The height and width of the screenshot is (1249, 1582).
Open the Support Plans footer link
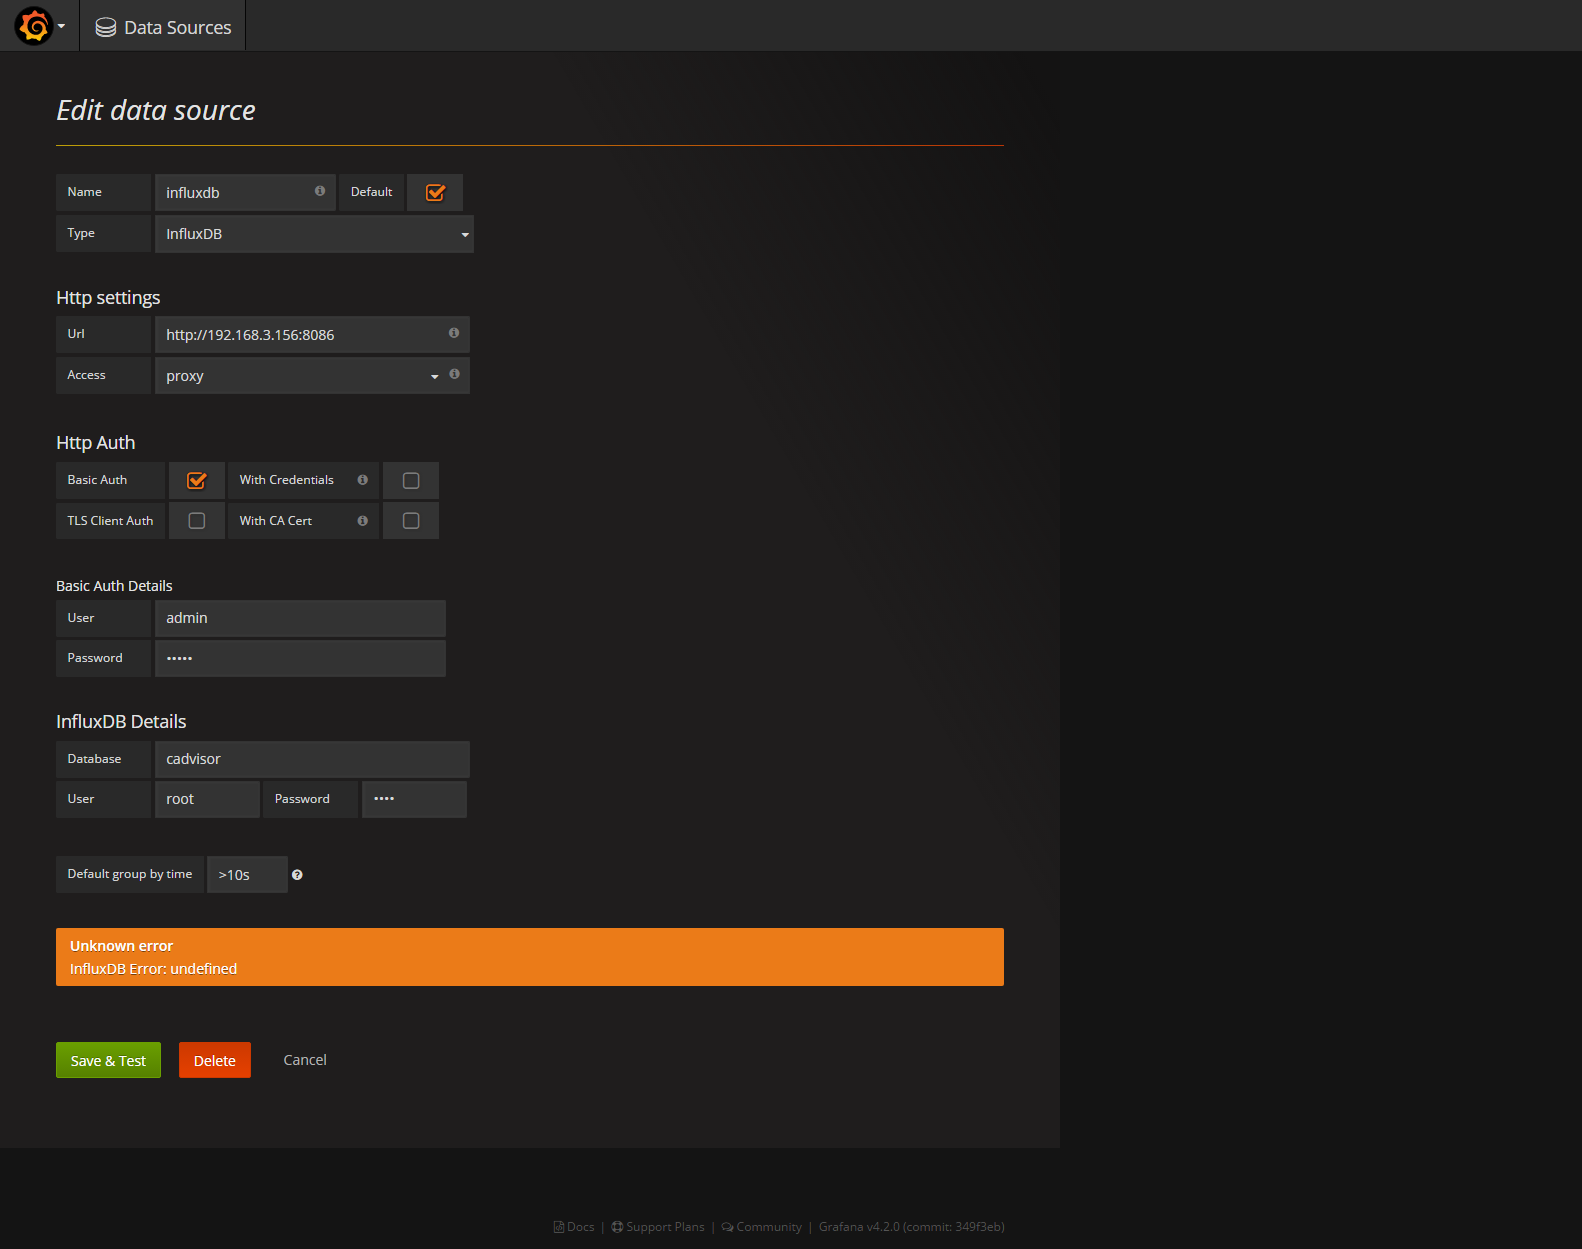pyautogui.click(x=658, y=1227)
